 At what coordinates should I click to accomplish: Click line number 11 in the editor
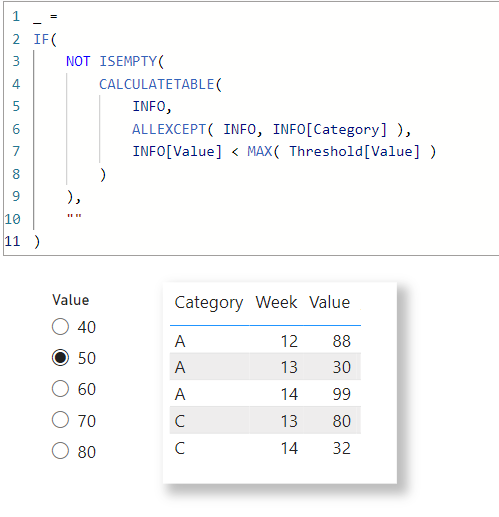pyautogui.click(x=12, y=241)
